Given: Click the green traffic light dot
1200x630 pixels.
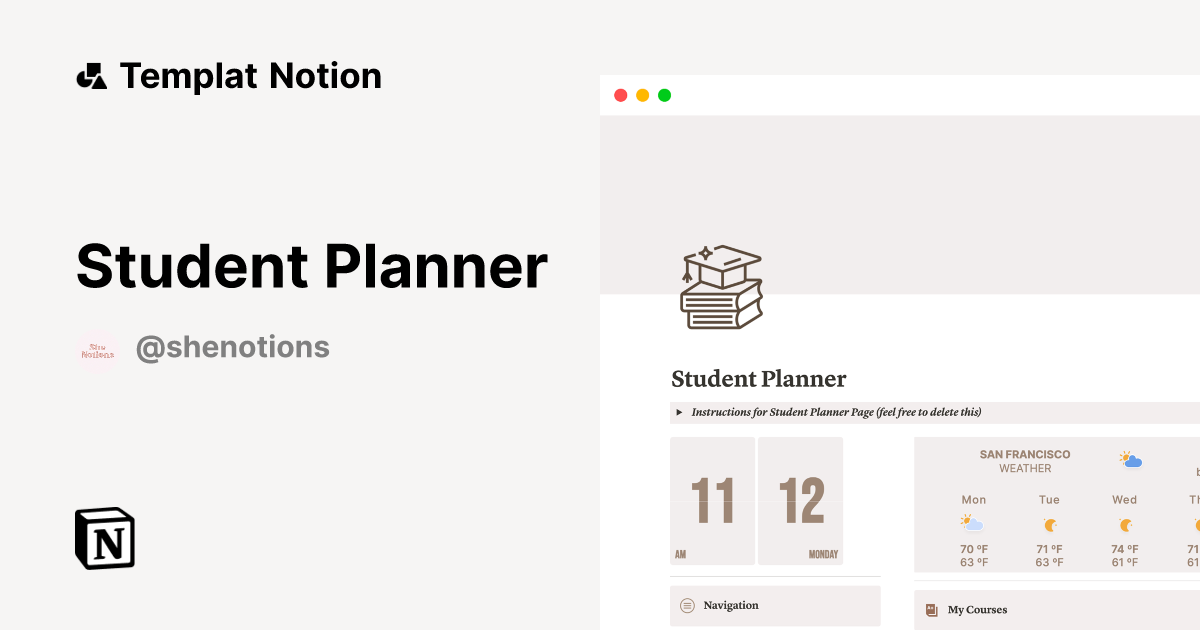Looking at the screenshot, I should click(663, 95).
